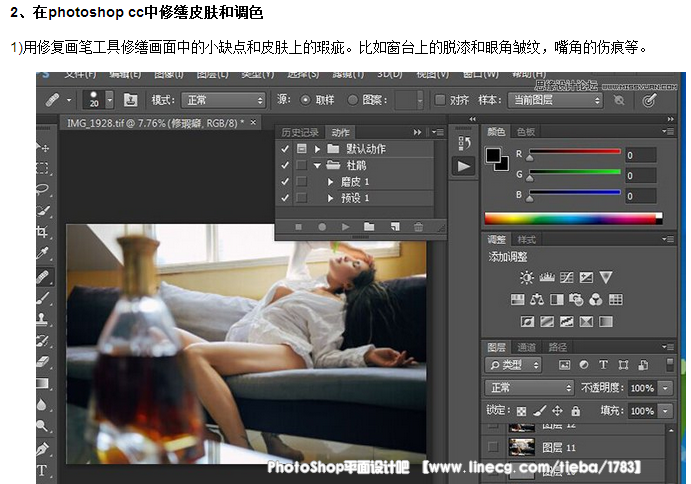Image resolution: width=691 pixels, height=484 pixels.
Task: Open the 模式 blend mode dropdown in options bar
Action: pos(223,101)
